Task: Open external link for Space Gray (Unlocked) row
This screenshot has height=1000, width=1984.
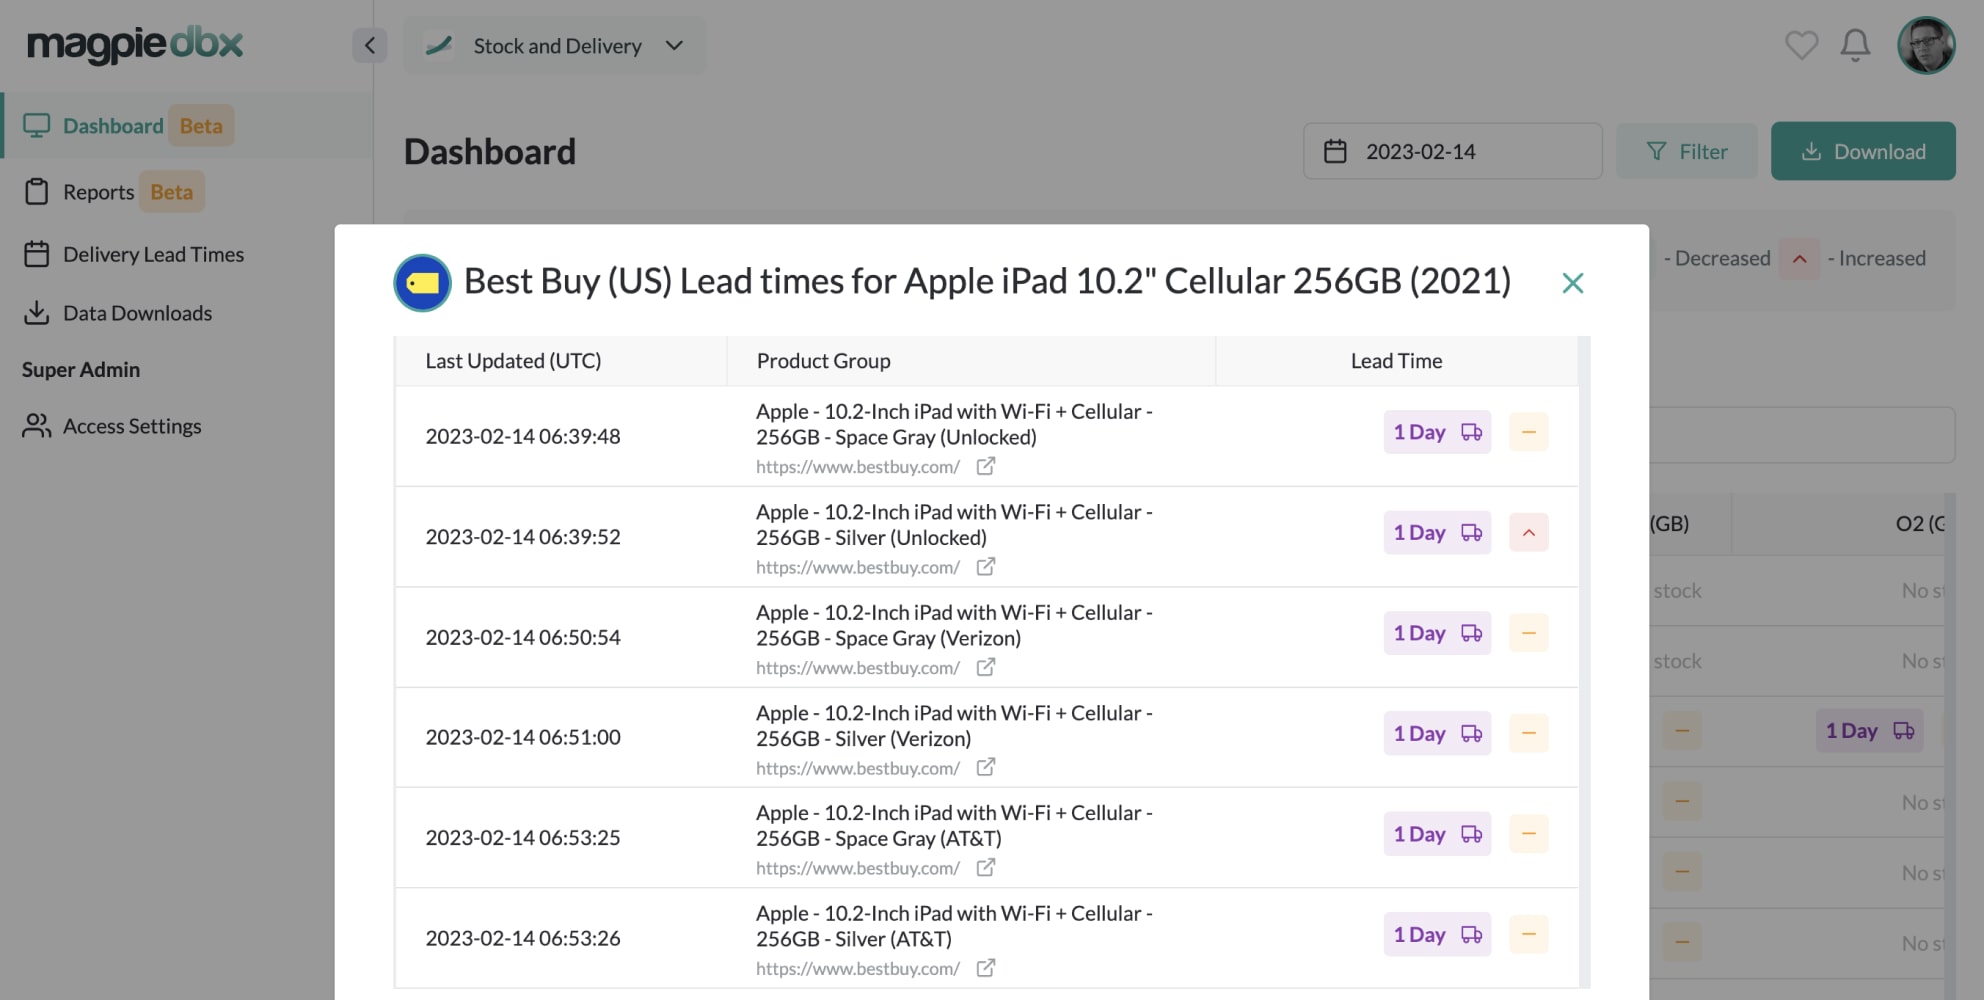Action: tap(985, 466)
